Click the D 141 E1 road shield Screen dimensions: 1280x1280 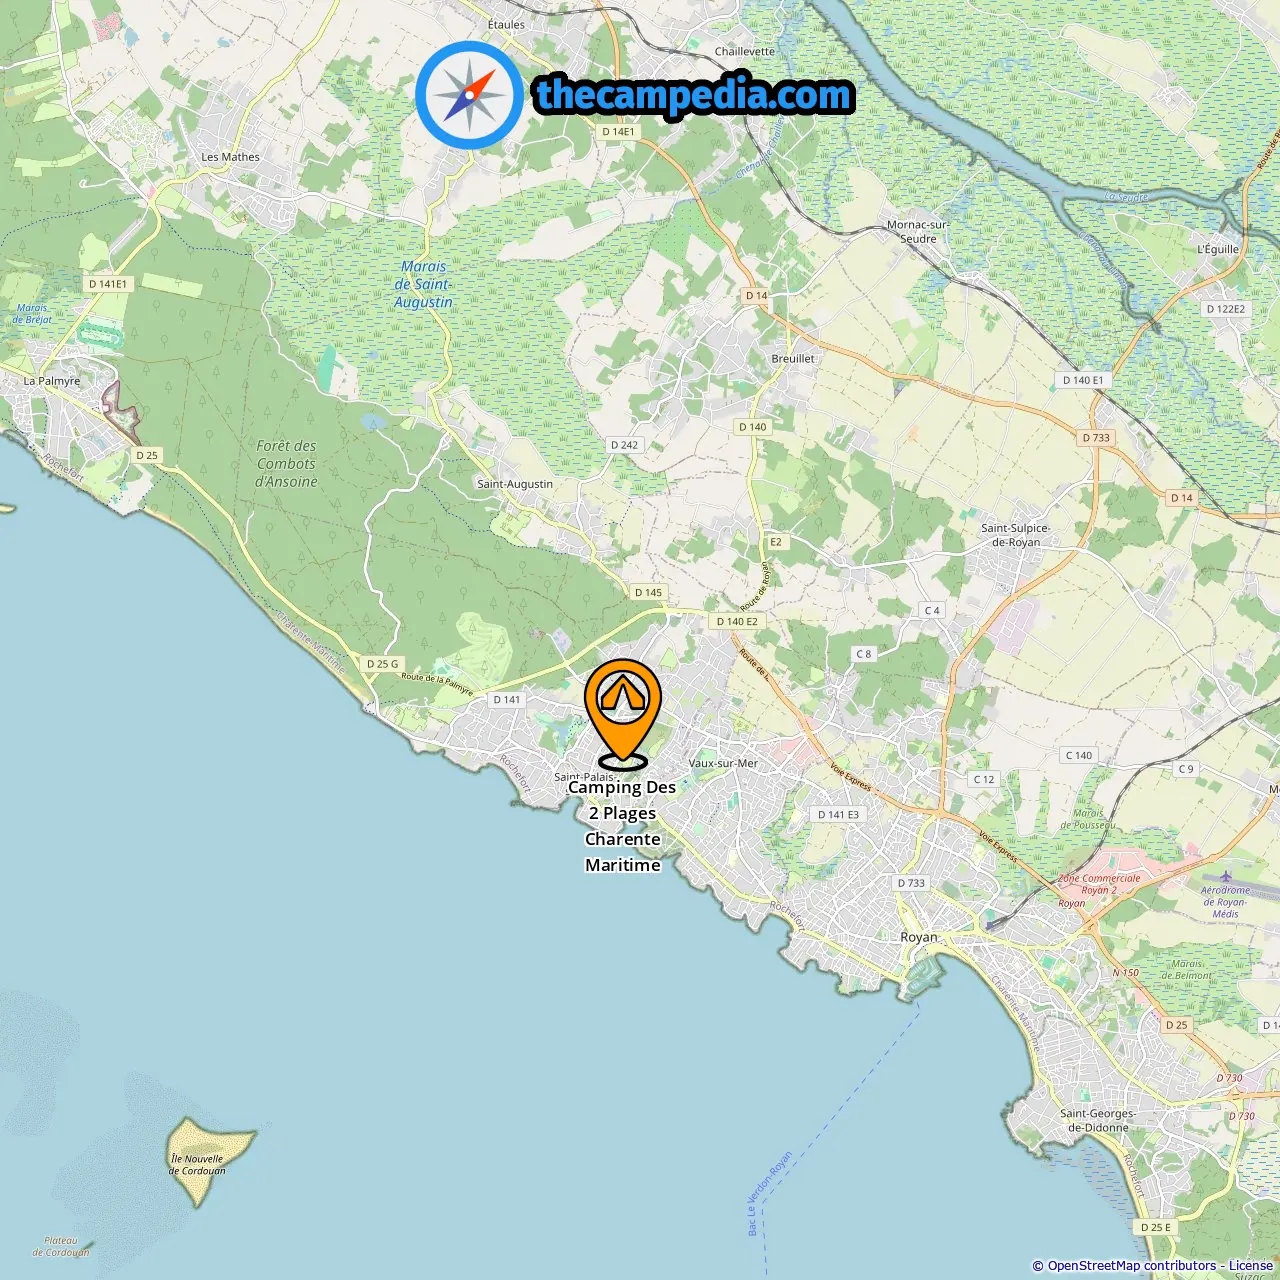108,284
